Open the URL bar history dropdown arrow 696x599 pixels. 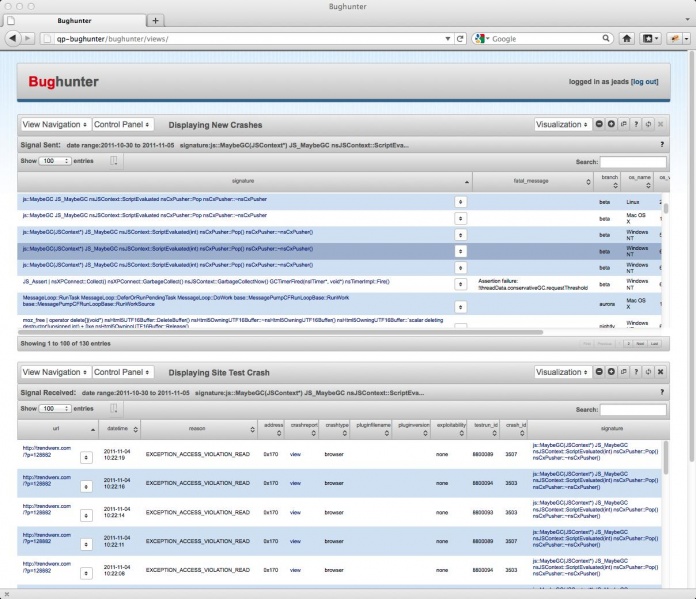pos(447,39)
